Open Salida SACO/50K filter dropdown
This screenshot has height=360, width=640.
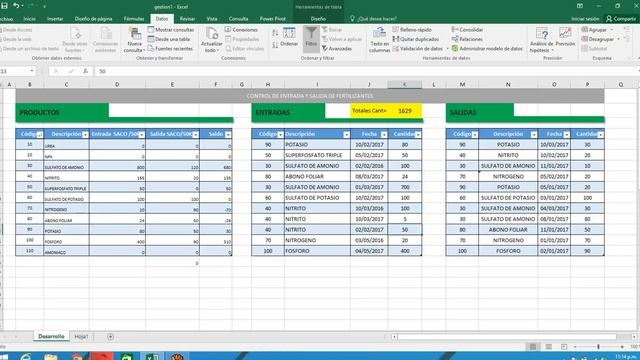(196, 135)
